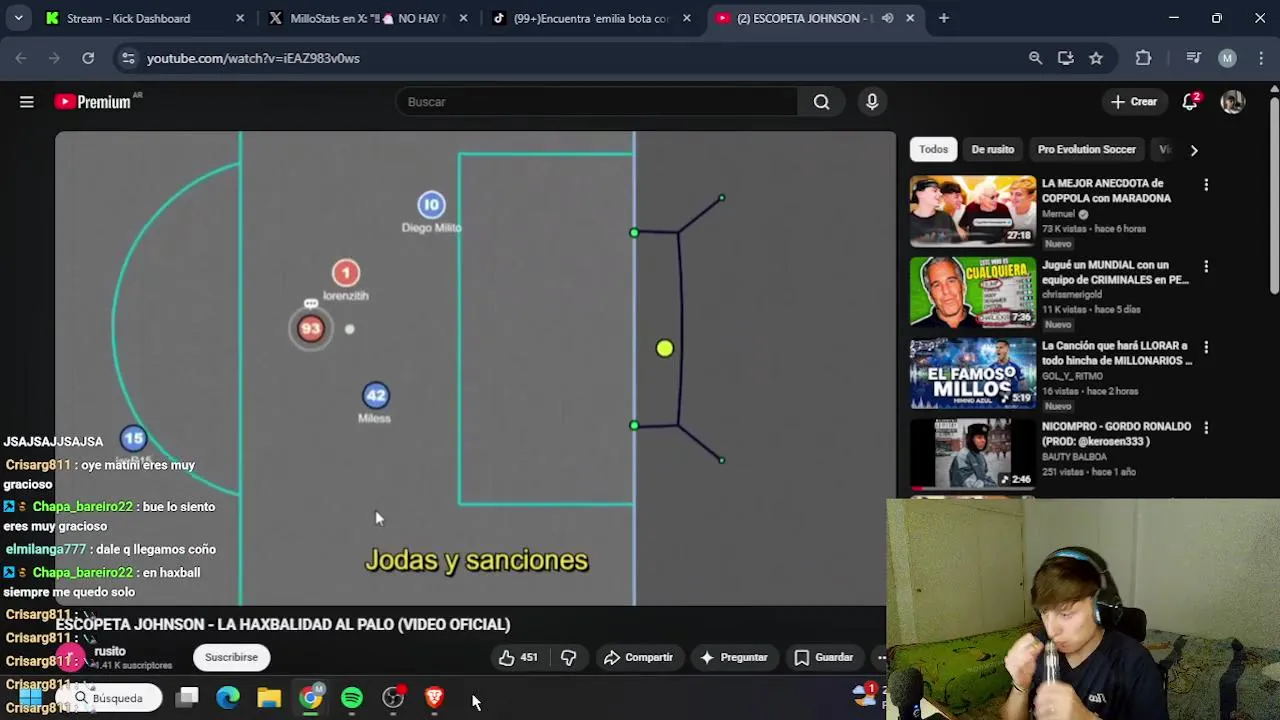The image size is (1280, 720).
Task: Open Brave browser from the taskbar
Action: point(434,698)
